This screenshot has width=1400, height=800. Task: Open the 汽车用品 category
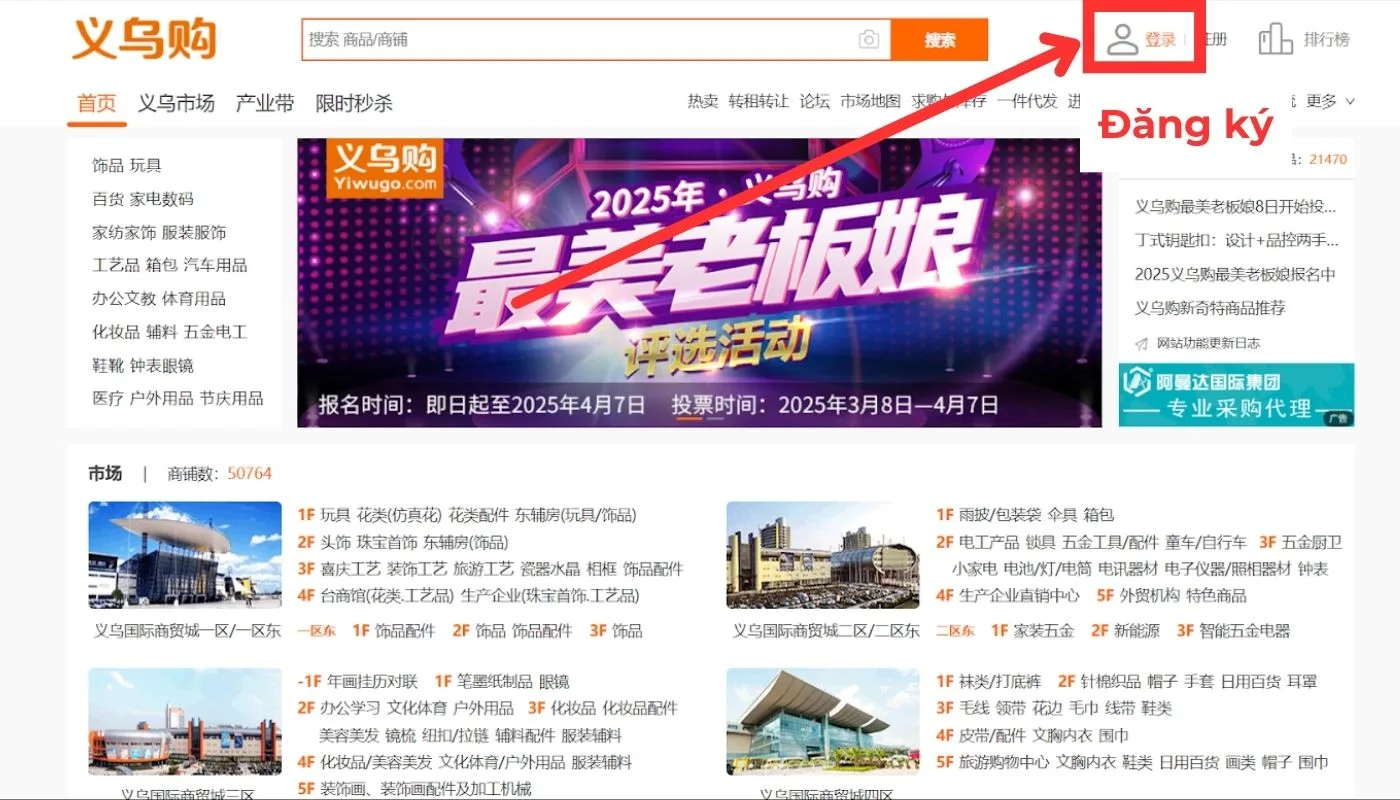[x=215, y=265]
